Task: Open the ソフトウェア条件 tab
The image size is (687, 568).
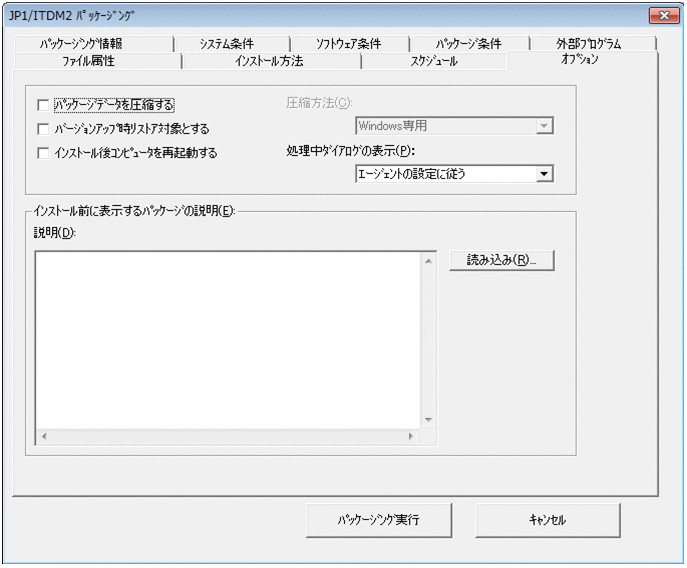Action: (349, 44)
